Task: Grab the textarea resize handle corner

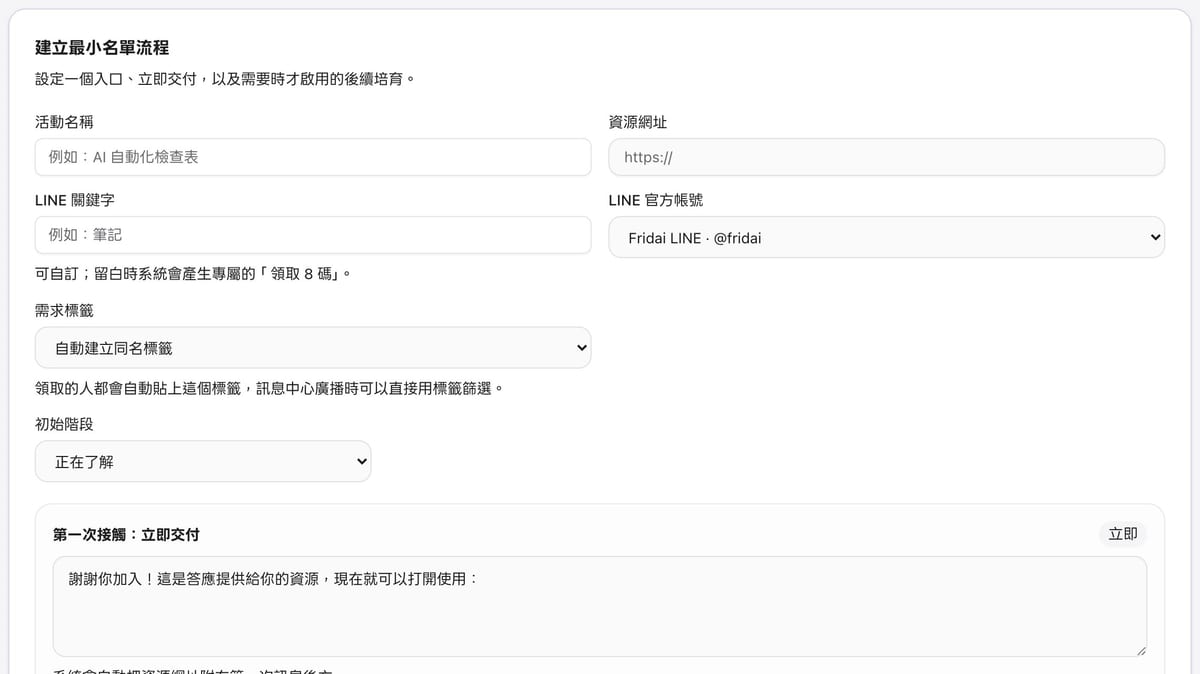Action: pos(1140,650)
